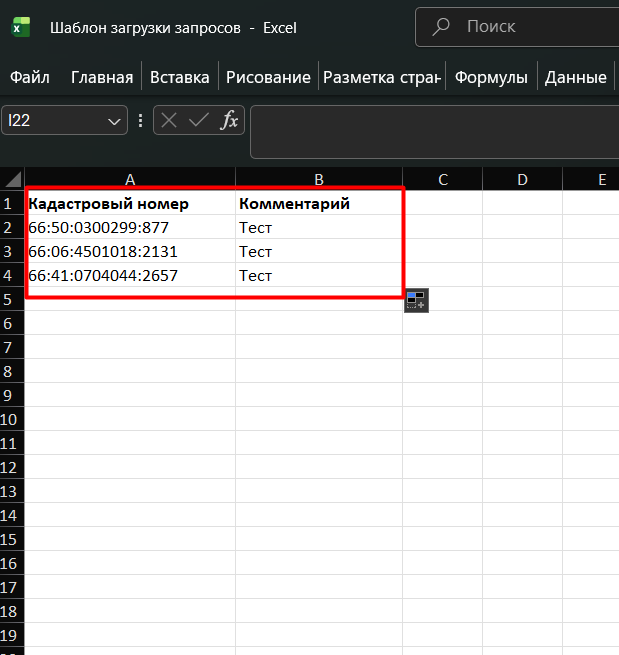Click inside the formula bar input

pyautogui.click(x=434, y=132)
